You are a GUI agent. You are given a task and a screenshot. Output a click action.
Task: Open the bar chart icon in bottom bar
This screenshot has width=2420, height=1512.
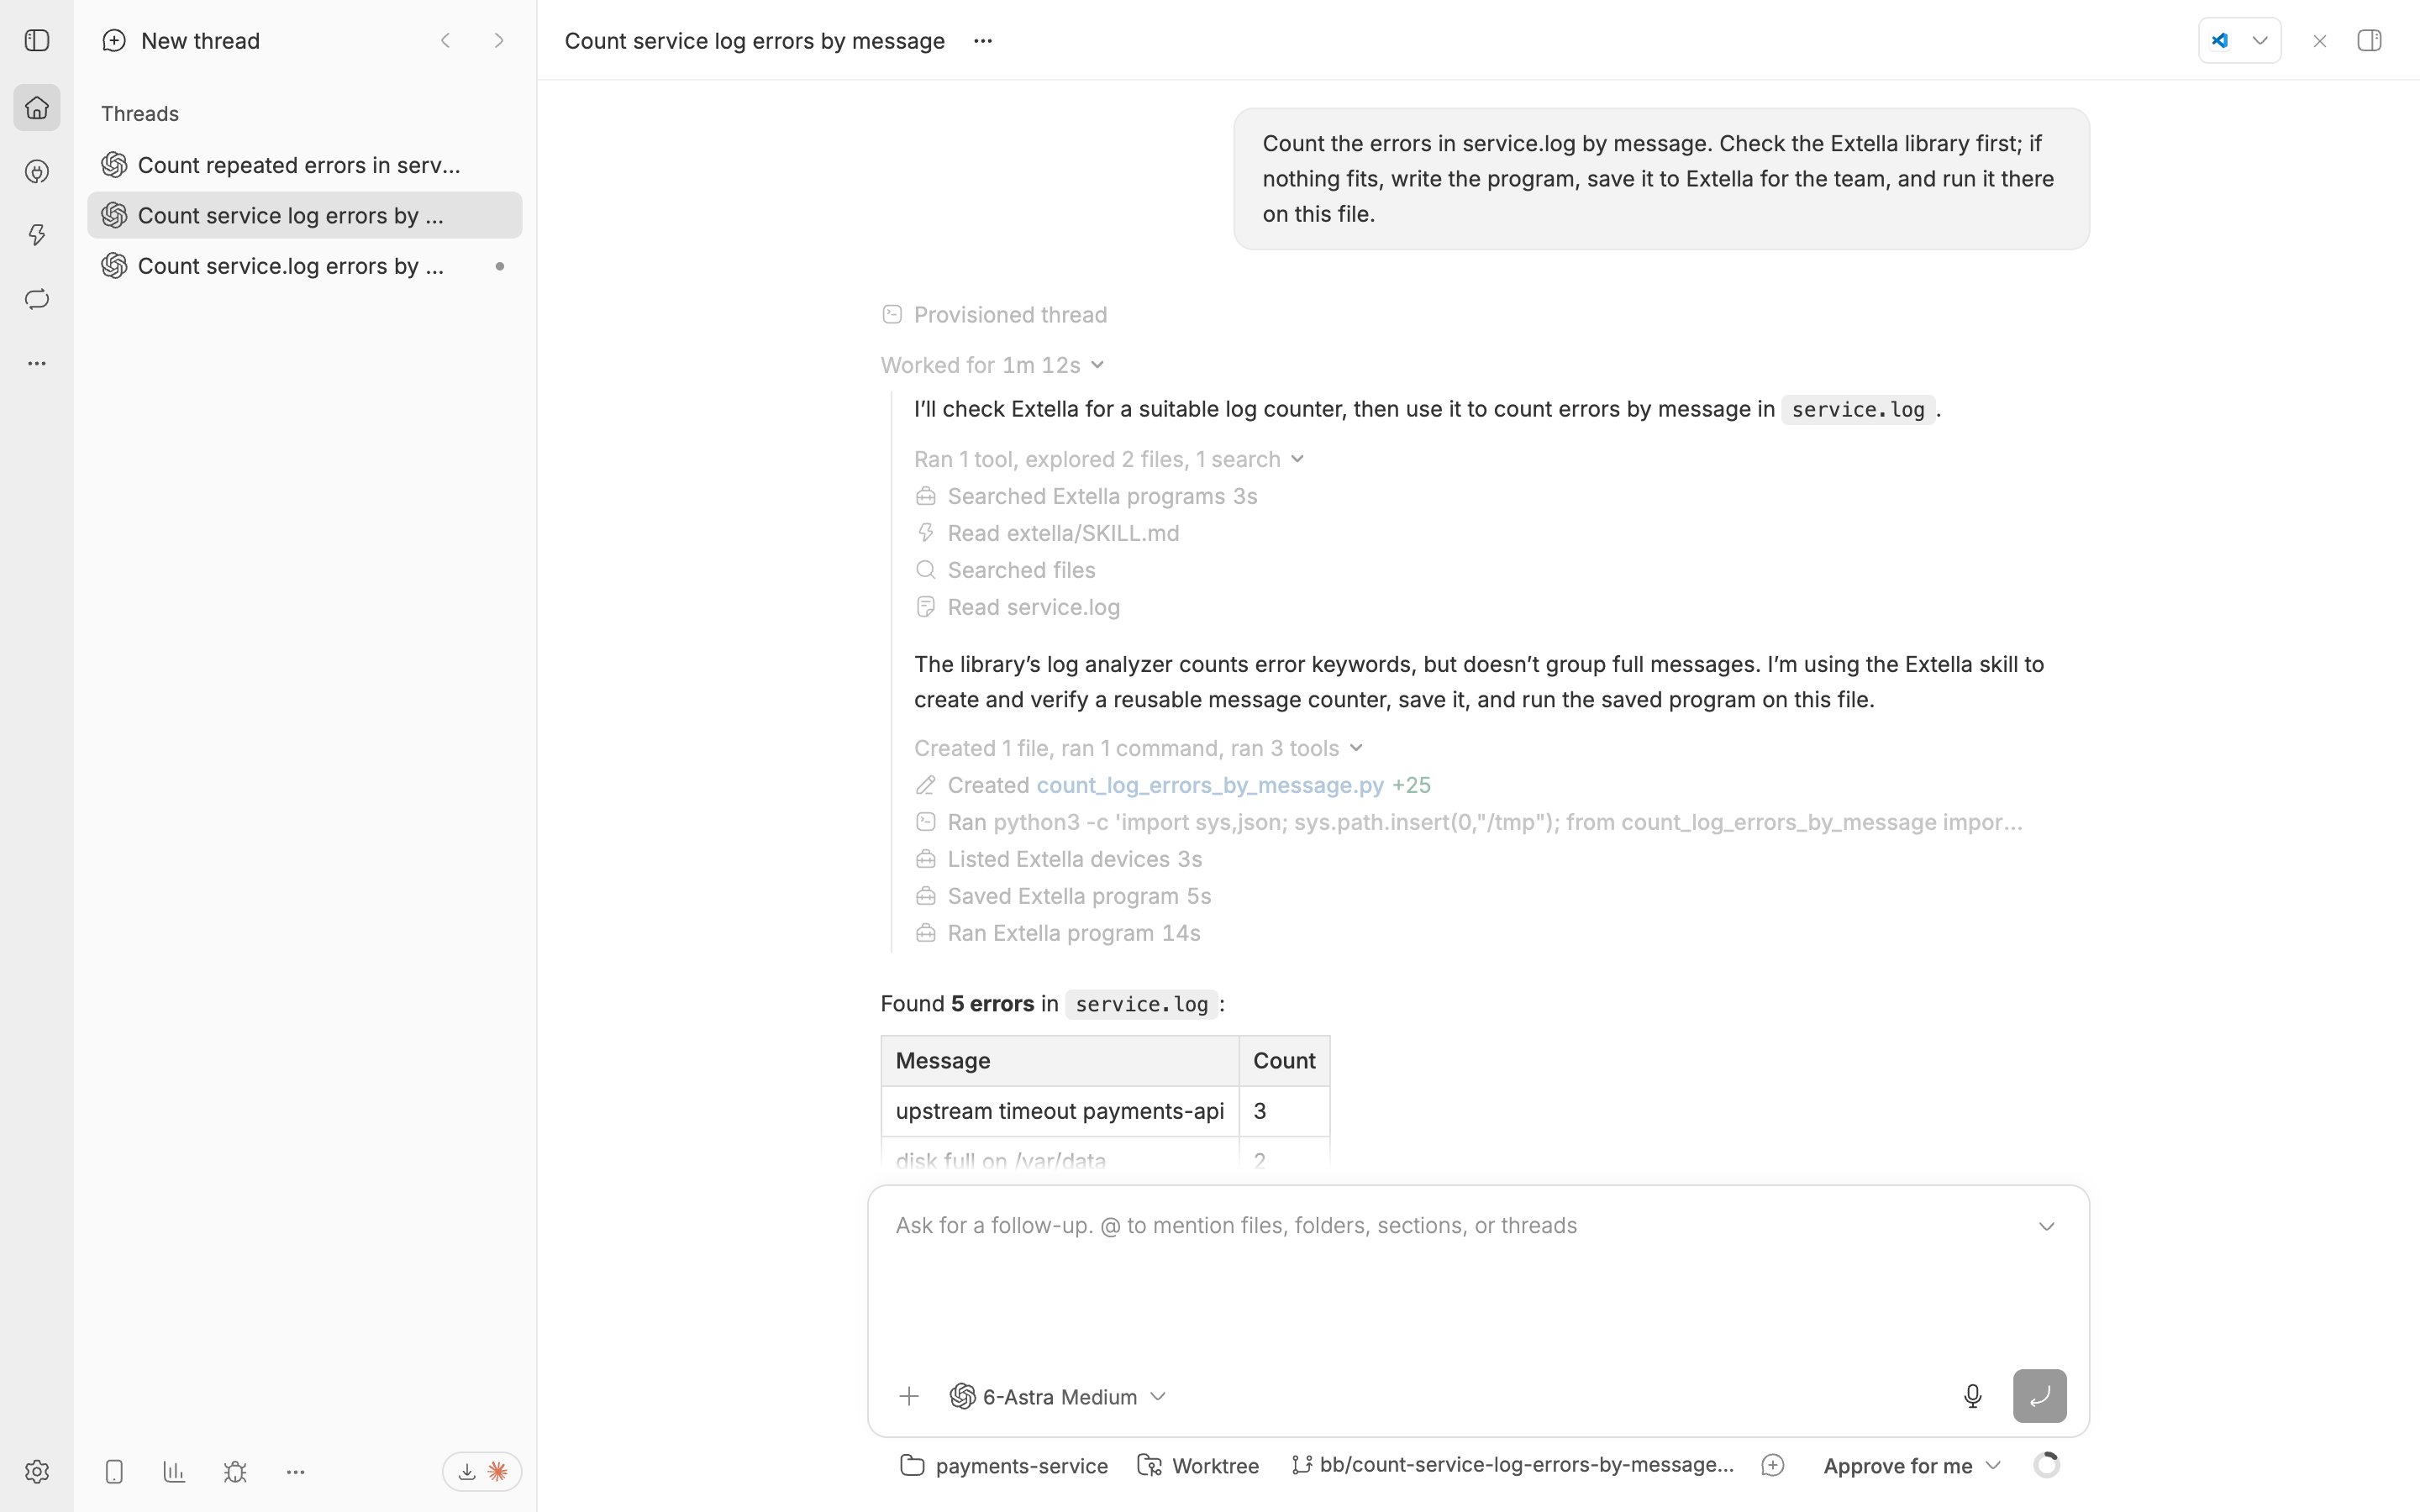(174, 1472)
